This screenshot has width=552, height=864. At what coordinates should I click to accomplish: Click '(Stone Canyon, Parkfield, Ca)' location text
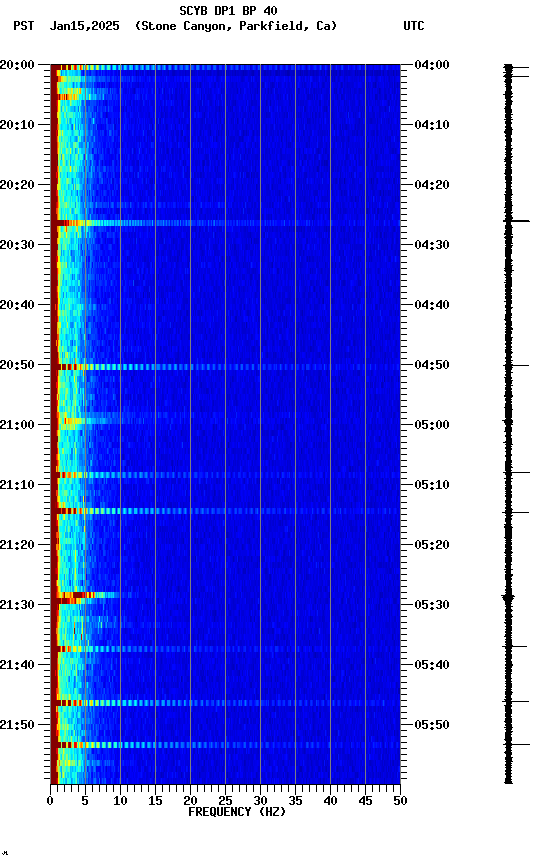point(236,26)
